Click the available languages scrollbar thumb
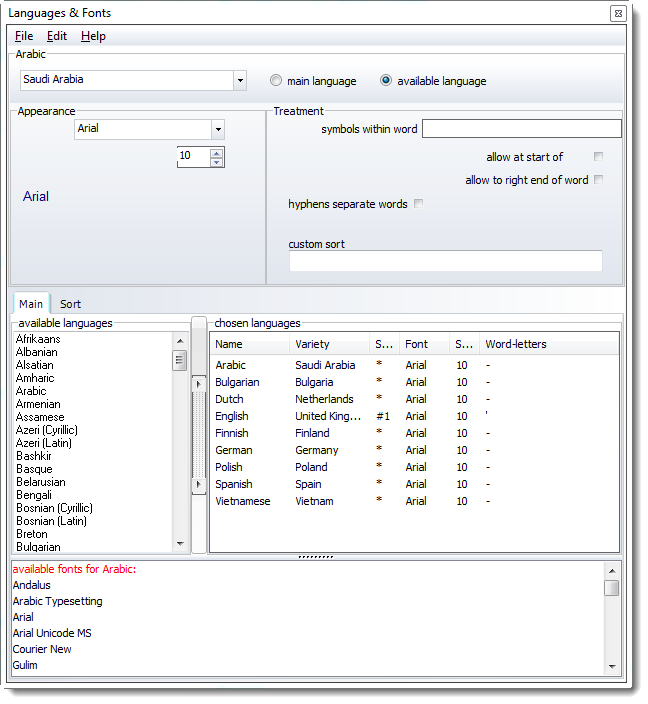648x704 pixels. [x=180, y=361]
